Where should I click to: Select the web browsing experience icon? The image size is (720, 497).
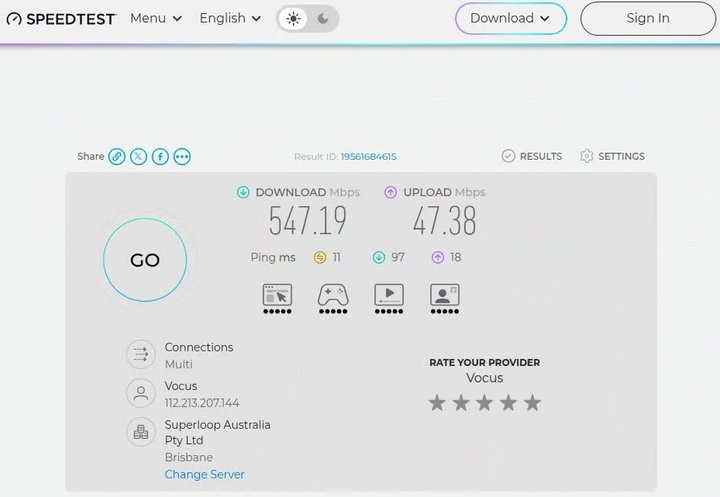pos(277,298)
